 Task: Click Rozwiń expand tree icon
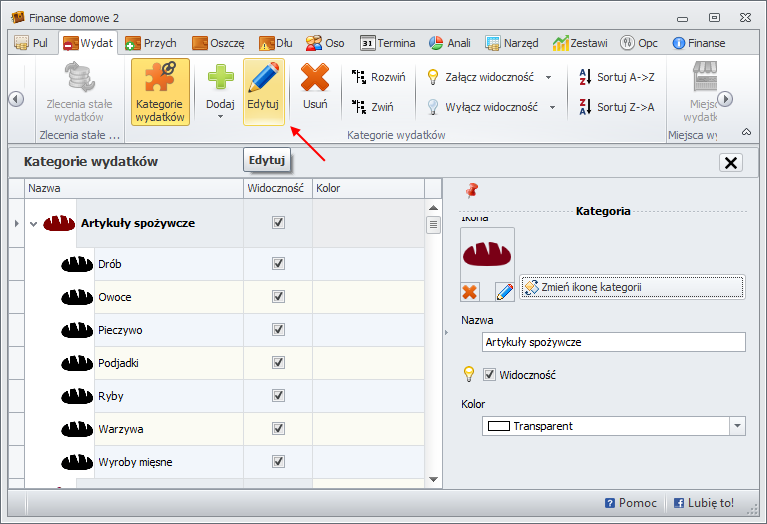360,76
